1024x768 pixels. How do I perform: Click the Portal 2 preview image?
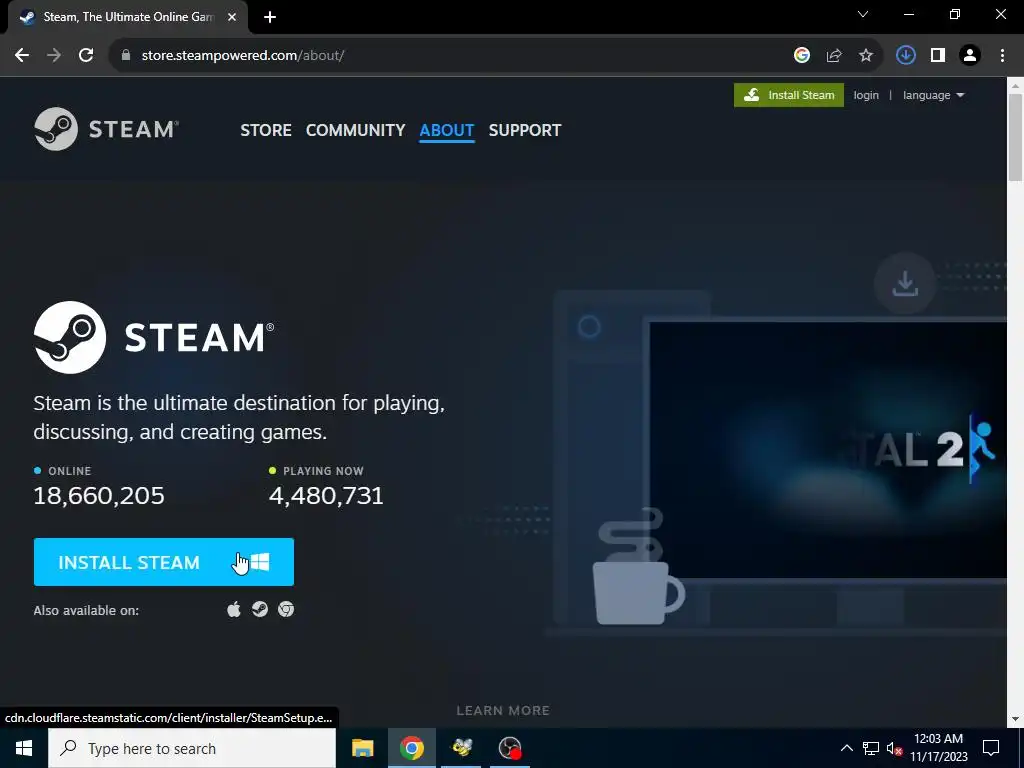click(x=828, y=449)
